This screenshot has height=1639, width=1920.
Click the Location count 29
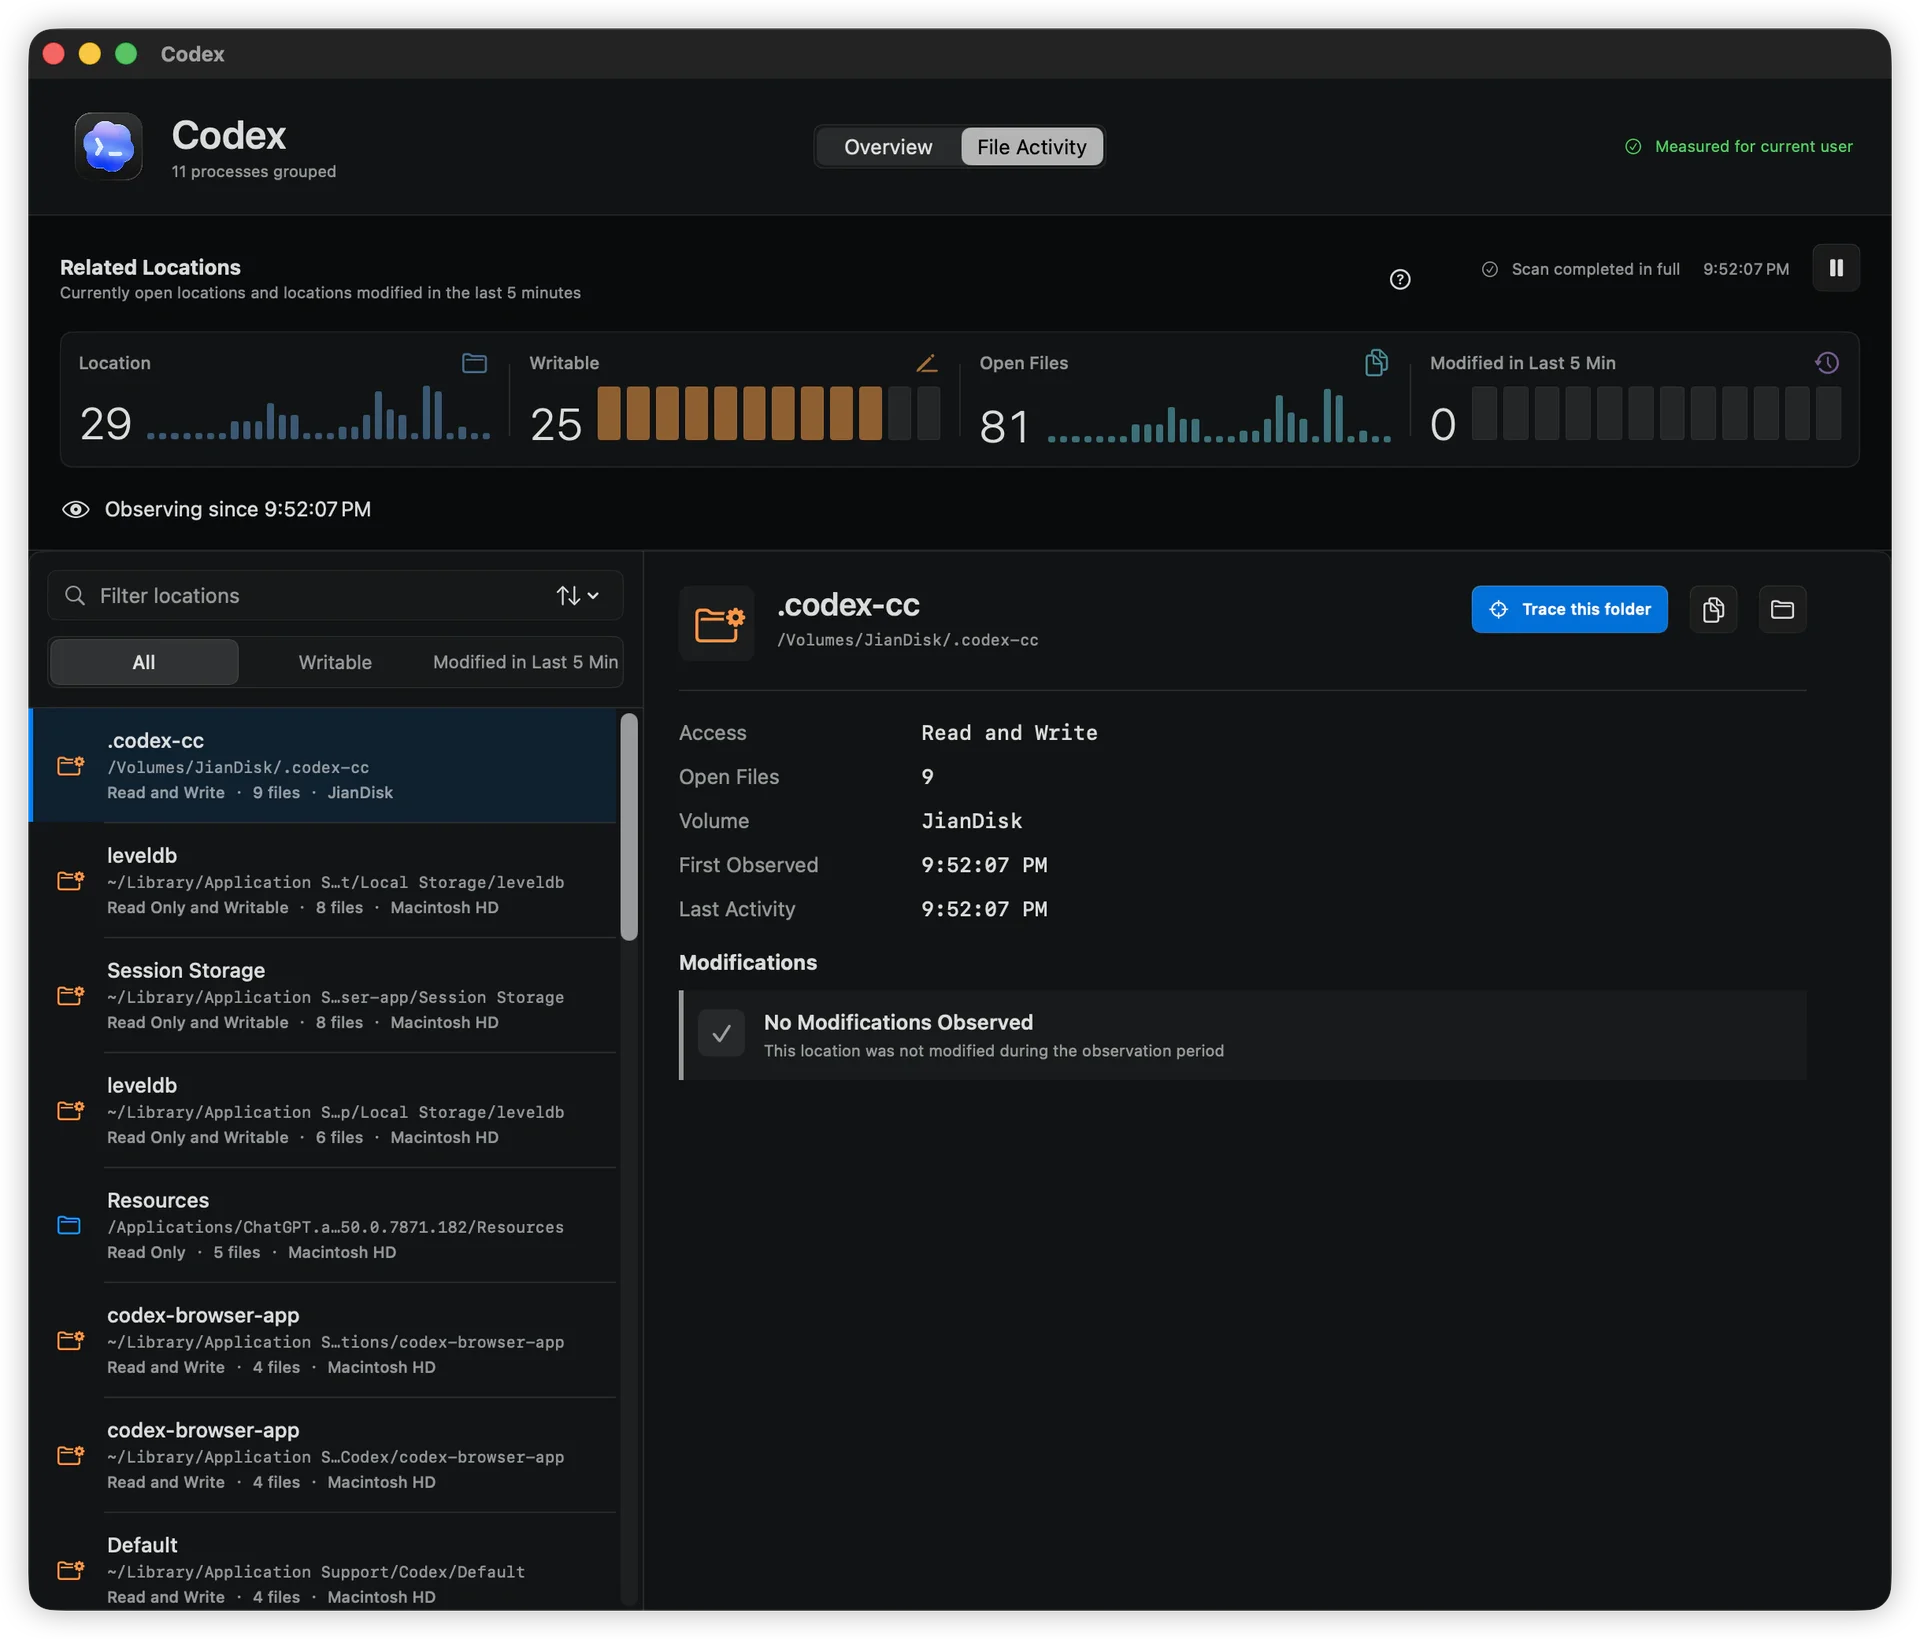pos(106,425)
